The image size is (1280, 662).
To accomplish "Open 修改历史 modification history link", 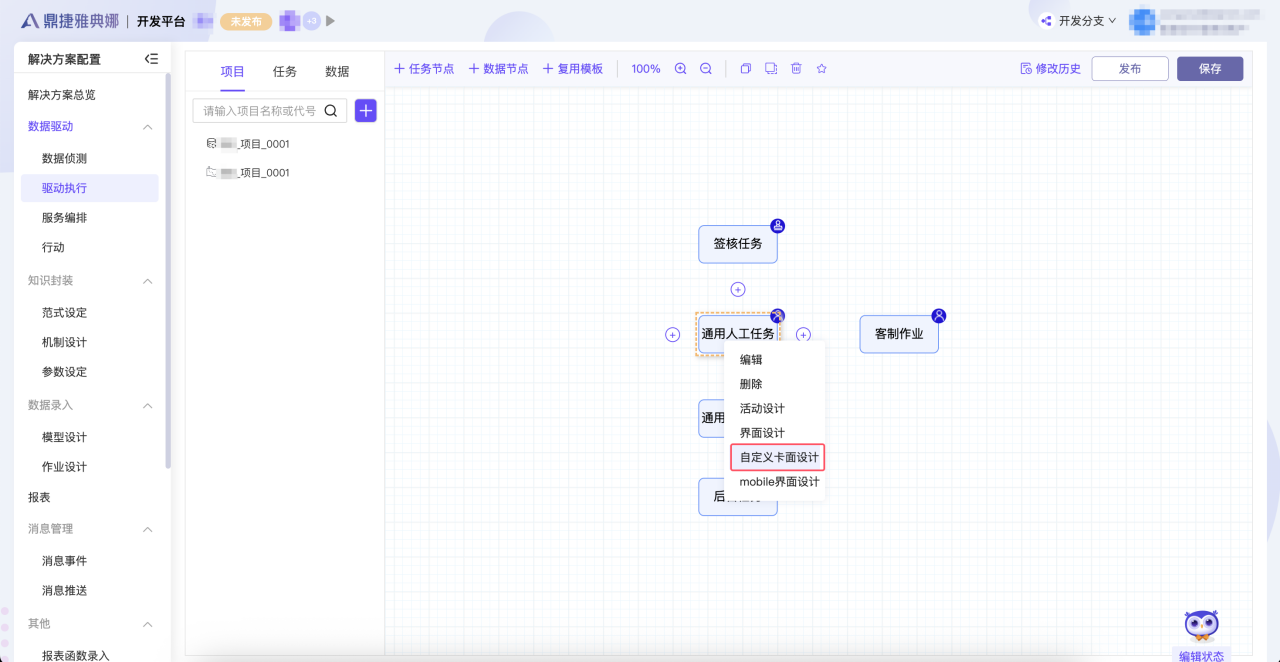I will (x=1050, y=69).
